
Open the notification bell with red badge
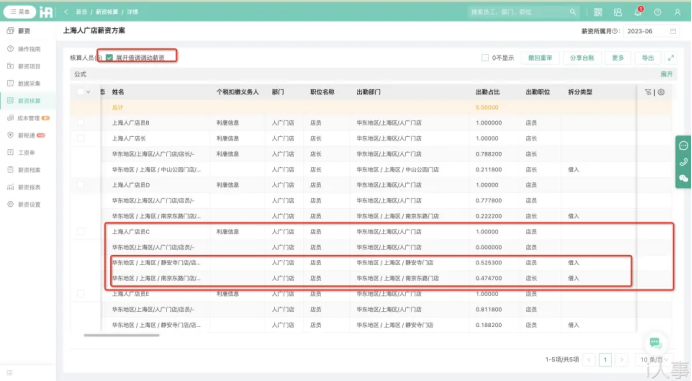pos(638,12)
